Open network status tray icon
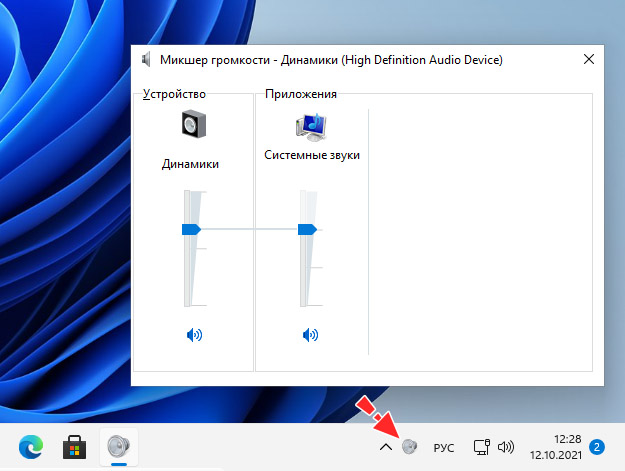 [482, 447]
